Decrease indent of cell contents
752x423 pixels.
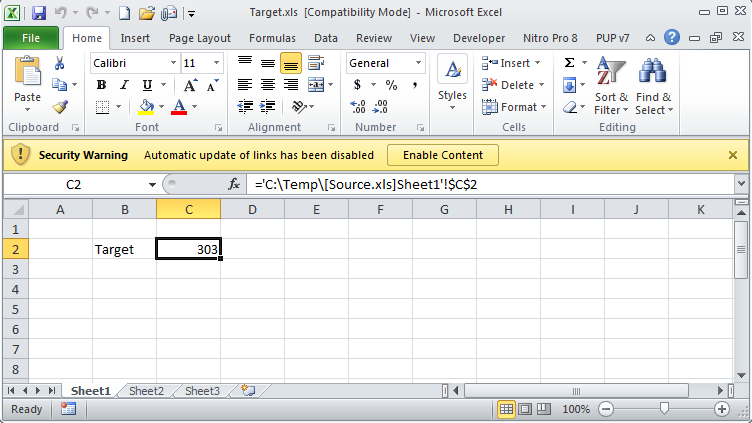[x=245, y=106]
